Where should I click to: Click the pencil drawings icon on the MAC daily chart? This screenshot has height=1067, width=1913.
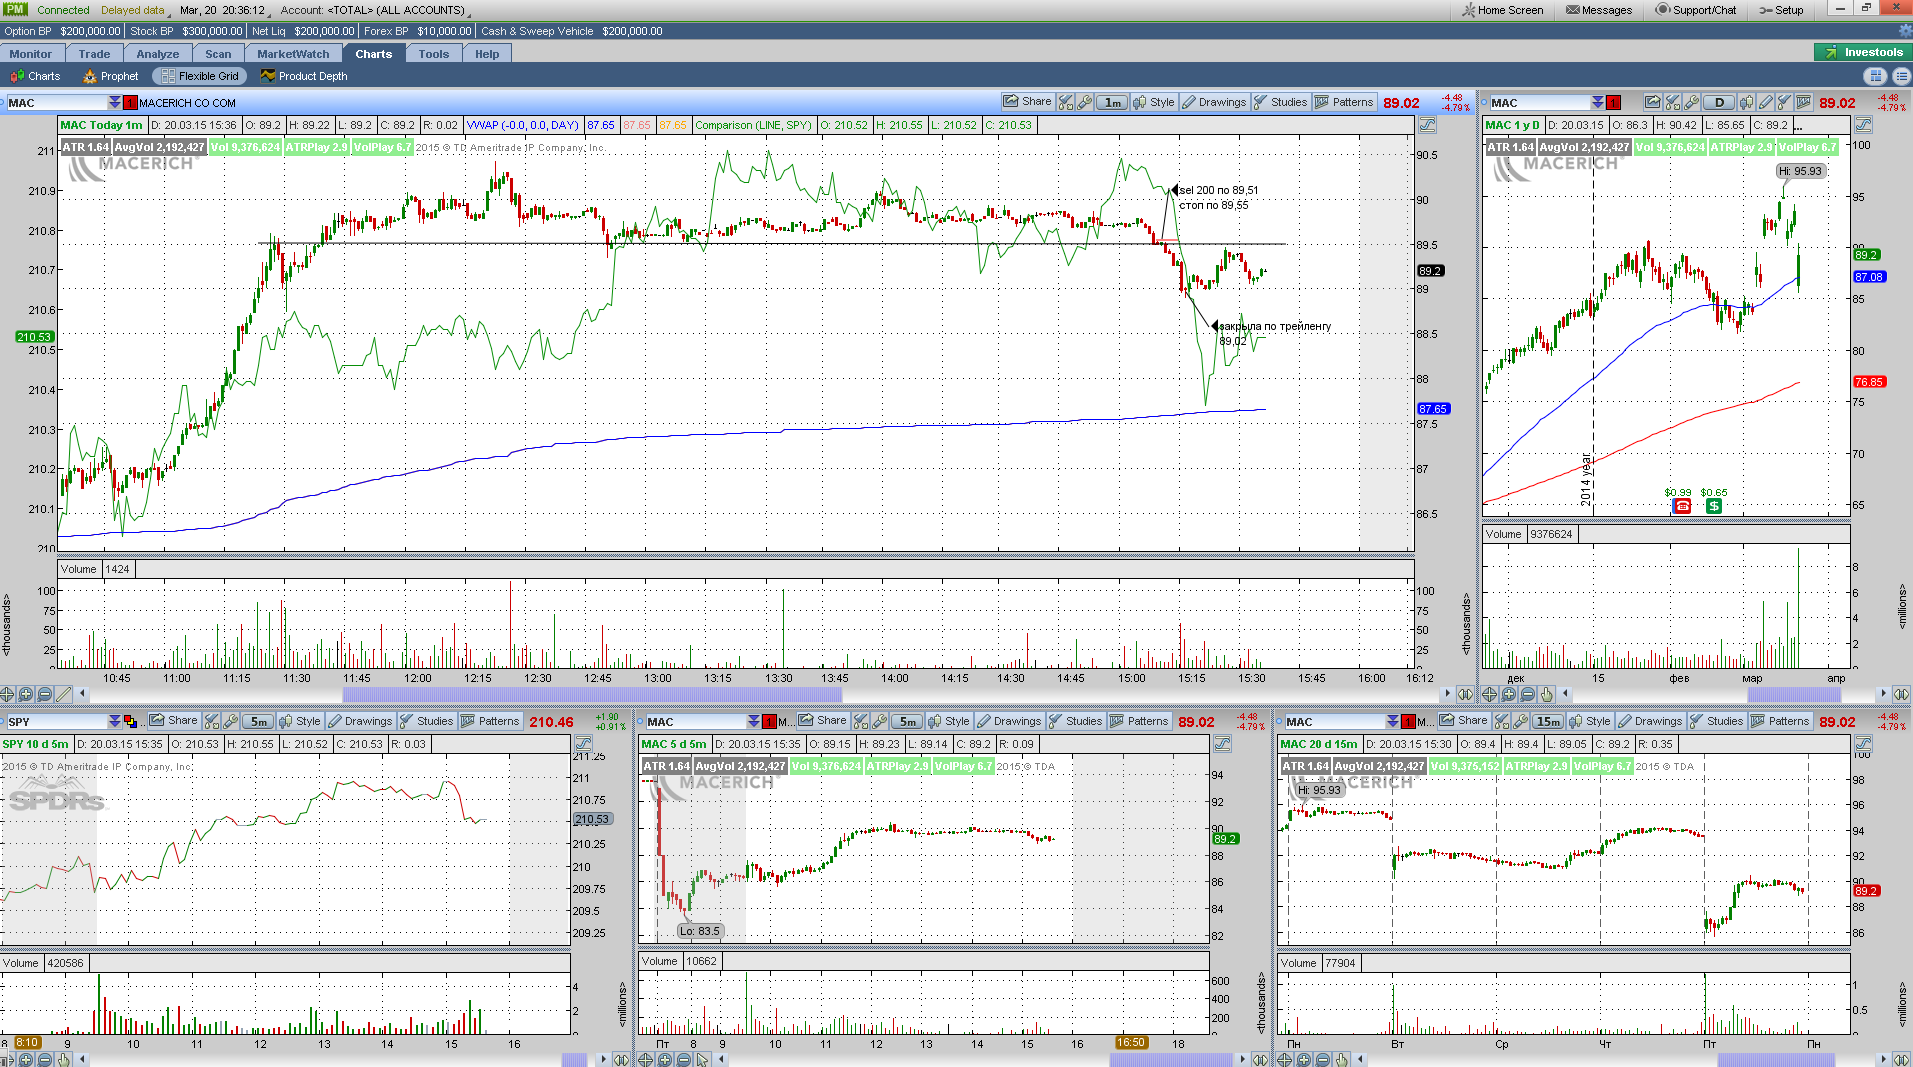point(1766,102)
